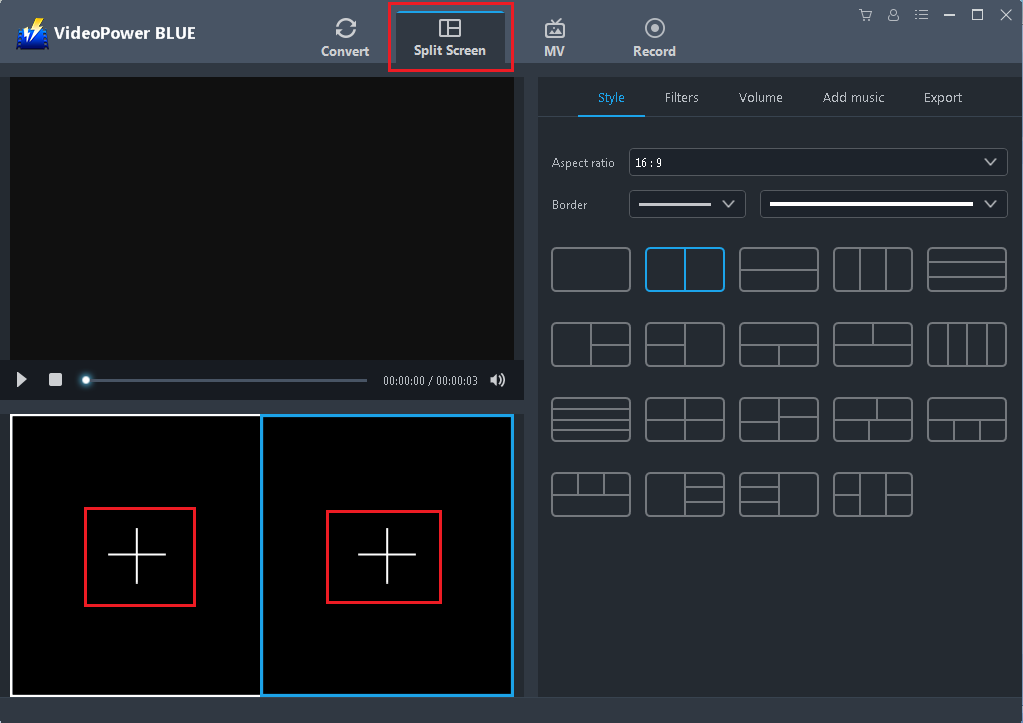Screen dimensions: 1023x723
Task: Open the Aspect ratio dropdown
Action: point(817,162)
